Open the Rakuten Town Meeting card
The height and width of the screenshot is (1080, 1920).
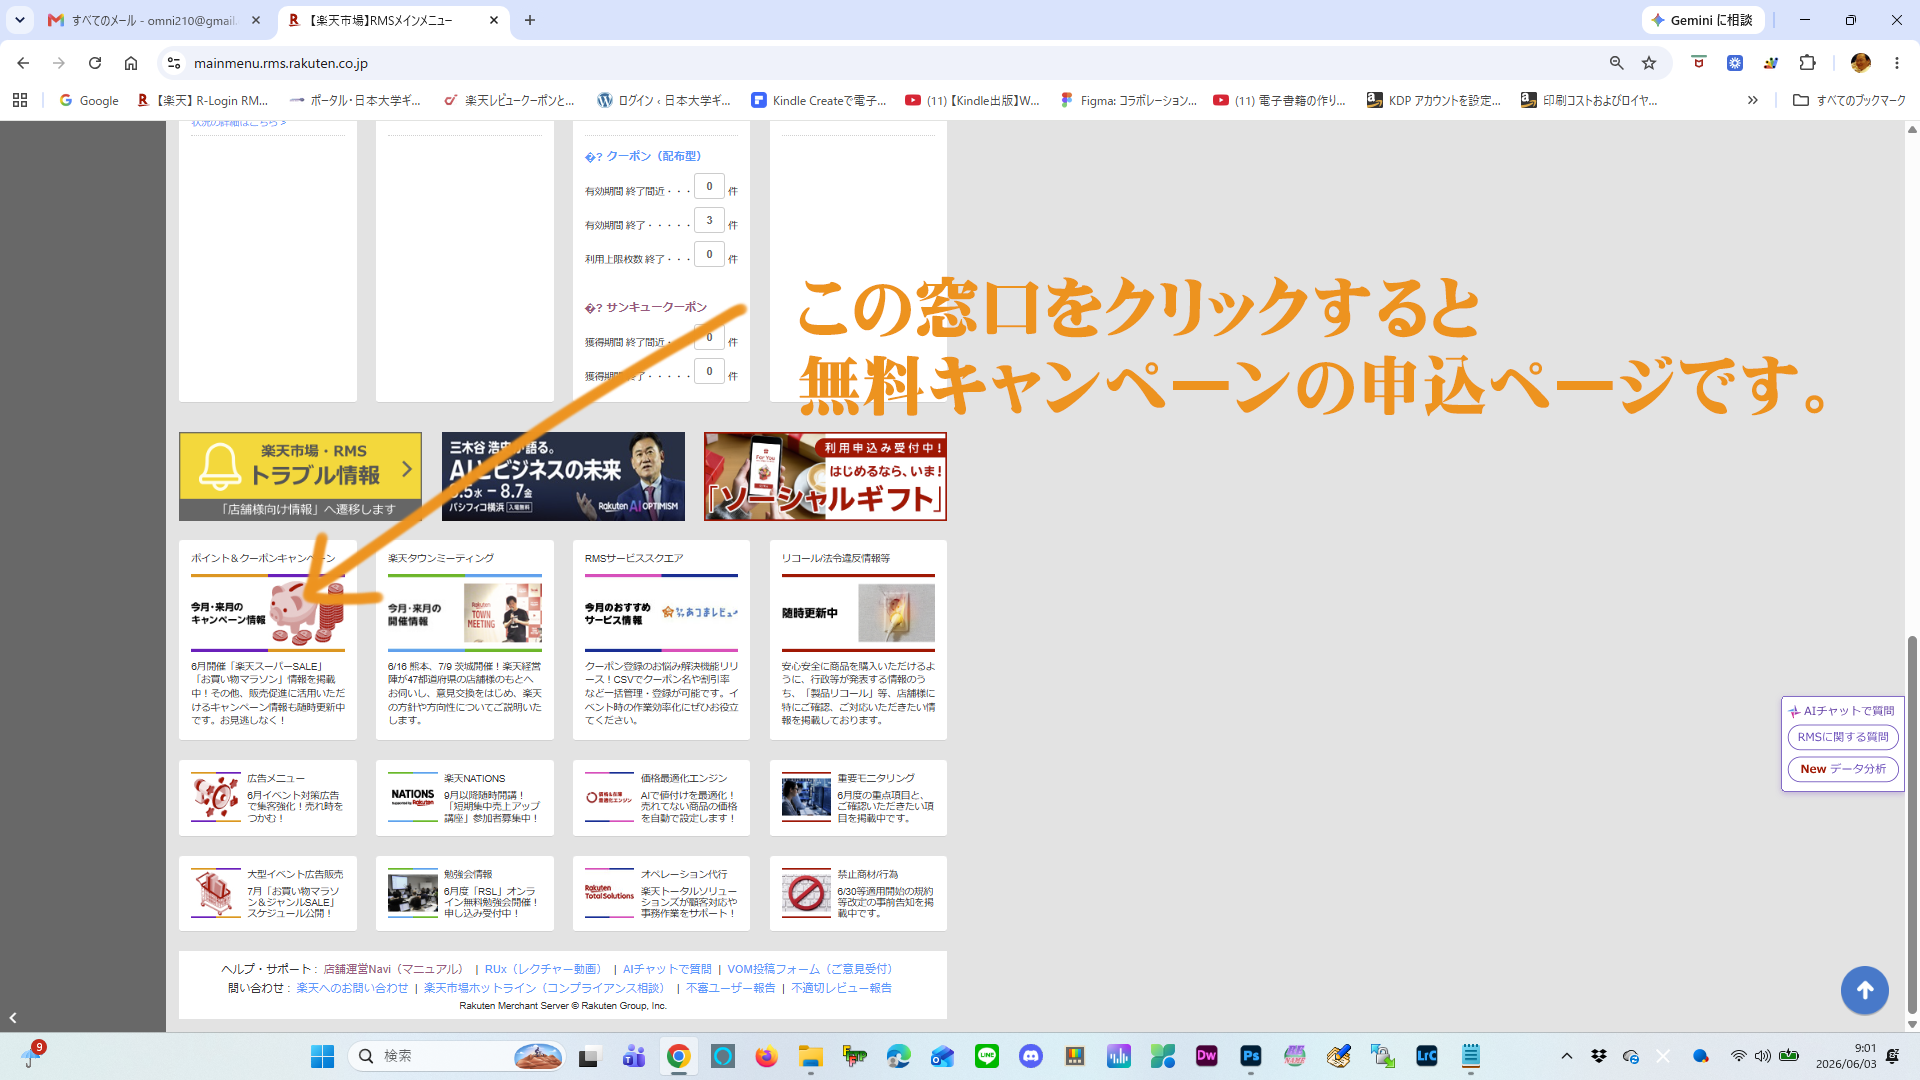pos(465,640)
